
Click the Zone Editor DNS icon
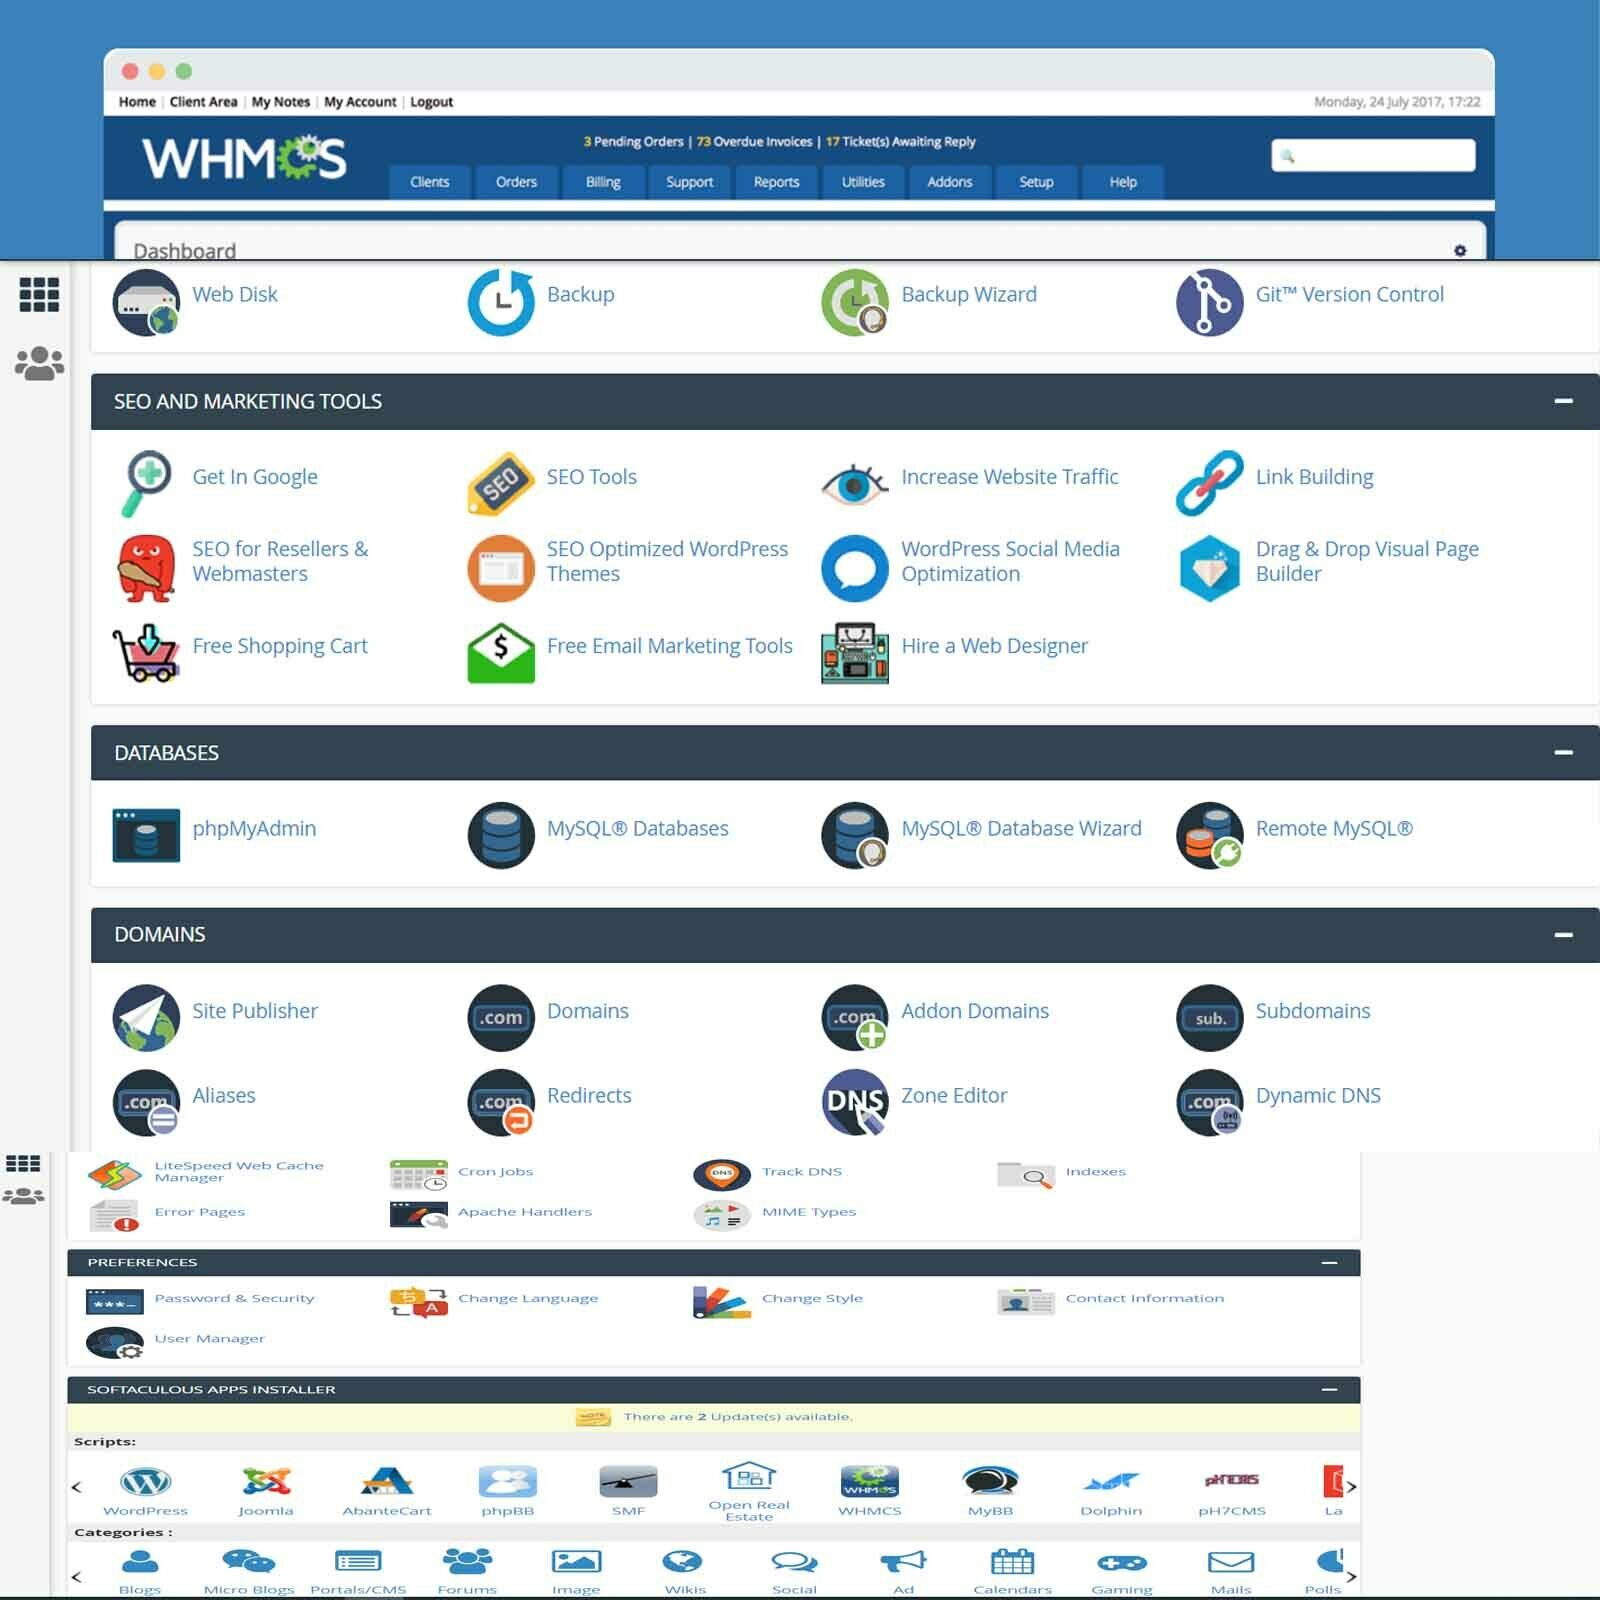point(855,1102)
